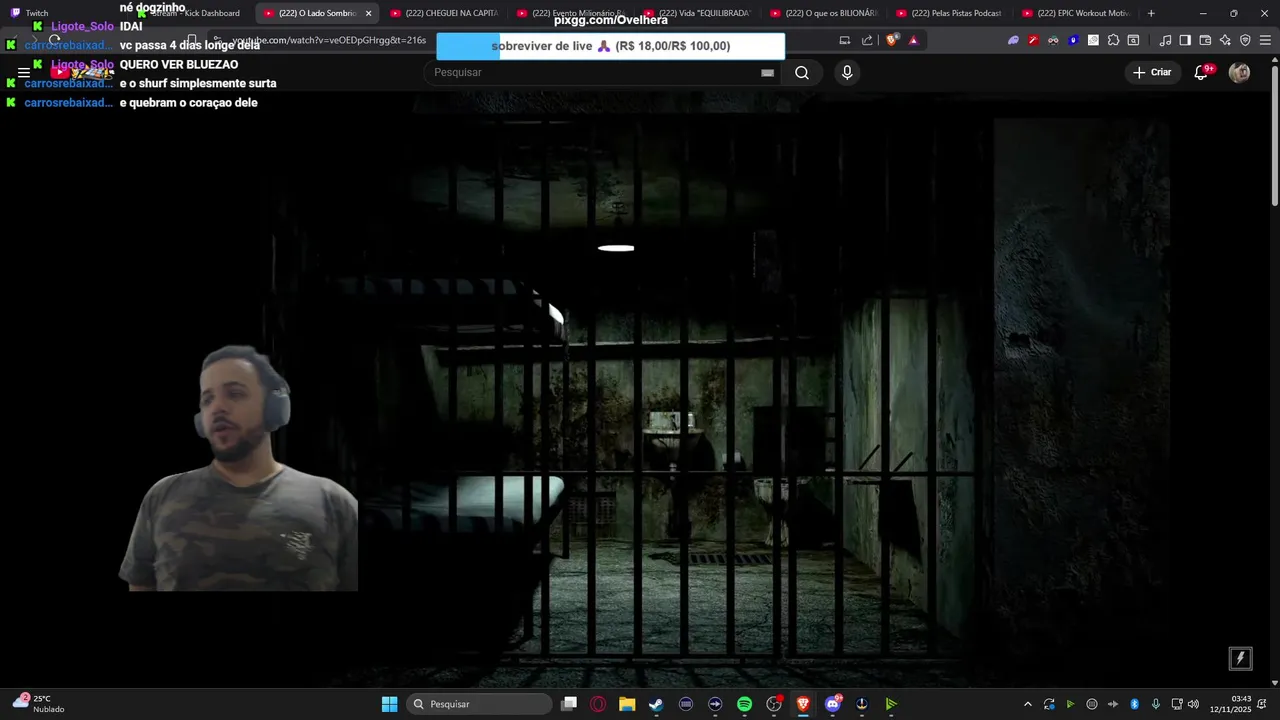The width and height of the screenshot is (1280, 720).
Task: Open Discord from the taskbar
Action: tap(832, 704)
